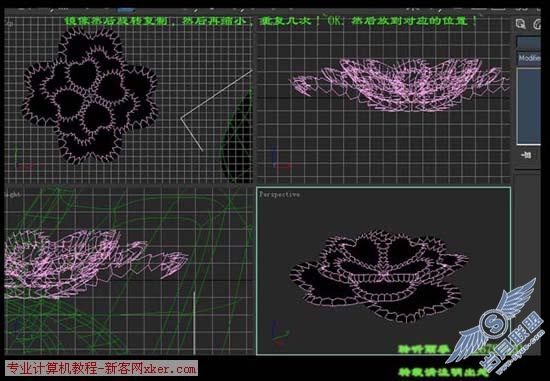
Task: Open the Perspective viewport label menu
Action: (280, 194)
